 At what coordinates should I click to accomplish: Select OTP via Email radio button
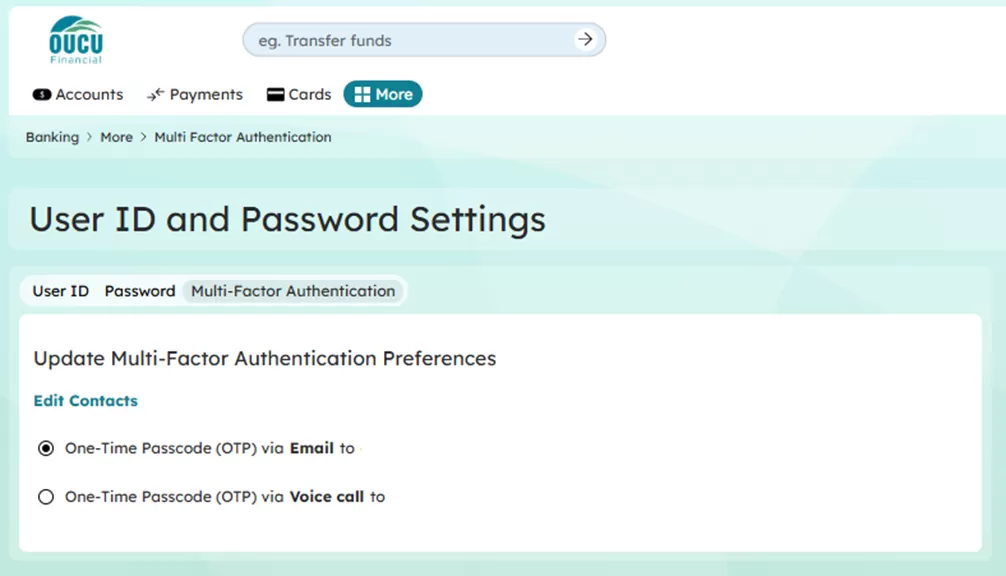[x=46, y=449]
